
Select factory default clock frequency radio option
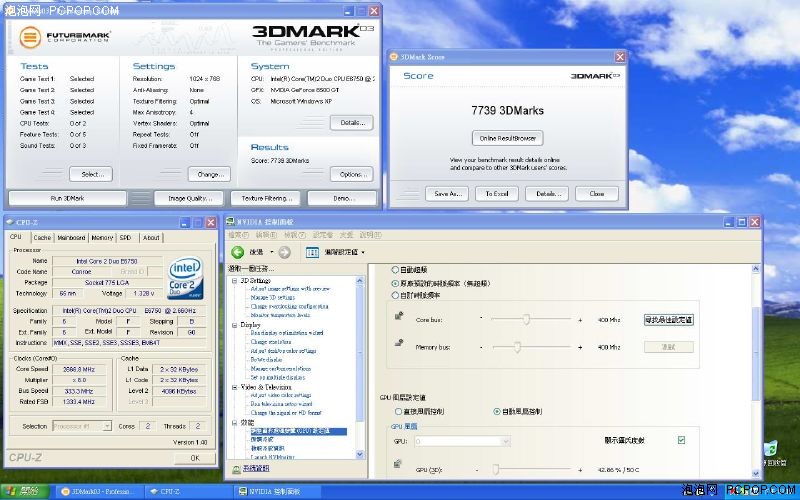(395, 283)
